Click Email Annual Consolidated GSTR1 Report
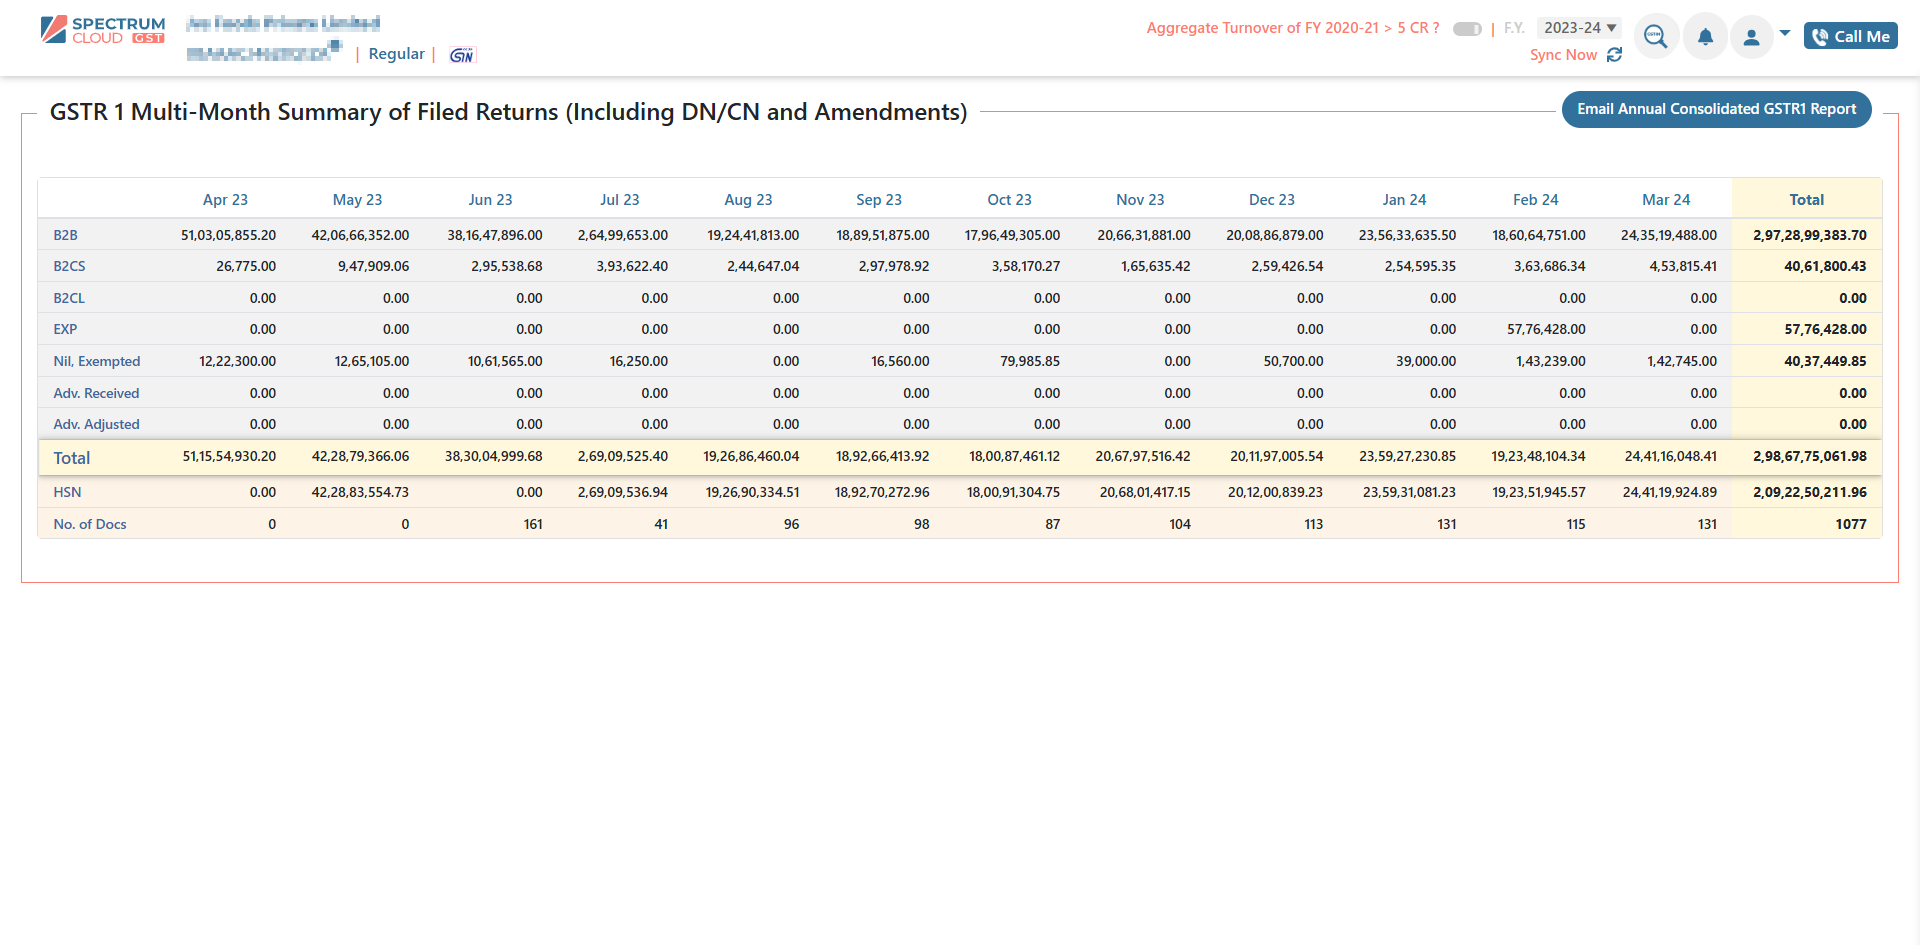 point(1716,109)
